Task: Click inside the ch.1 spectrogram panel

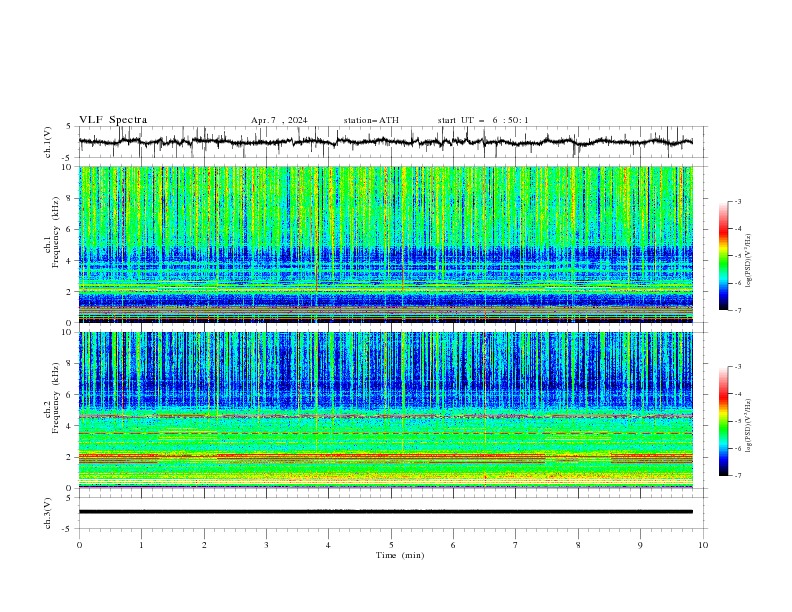Action: click(386, 244)
